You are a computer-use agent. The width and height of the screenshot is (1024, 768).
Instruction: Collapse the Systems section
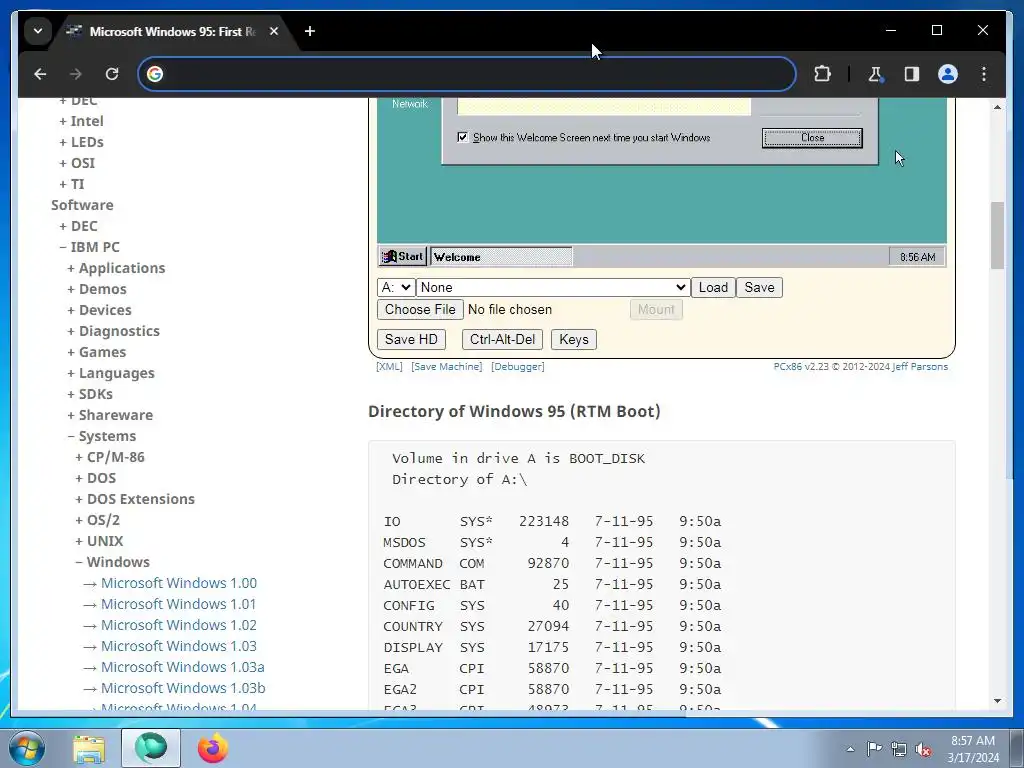(101, 436)
